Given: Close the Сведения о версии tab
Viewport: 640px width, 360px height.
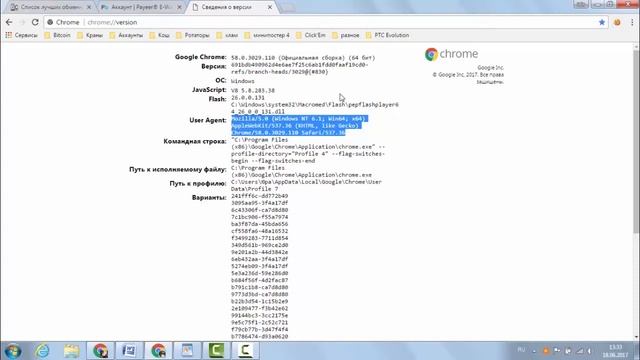Looking at the screenshot, I should [270, 7].
